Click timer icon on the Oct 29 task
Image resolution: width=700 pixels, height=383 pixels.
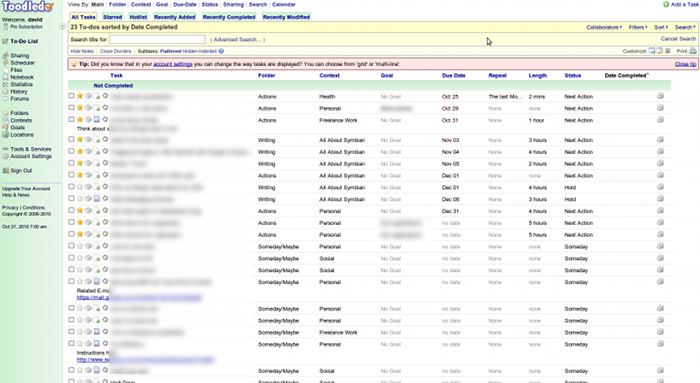tap(105, 108)
